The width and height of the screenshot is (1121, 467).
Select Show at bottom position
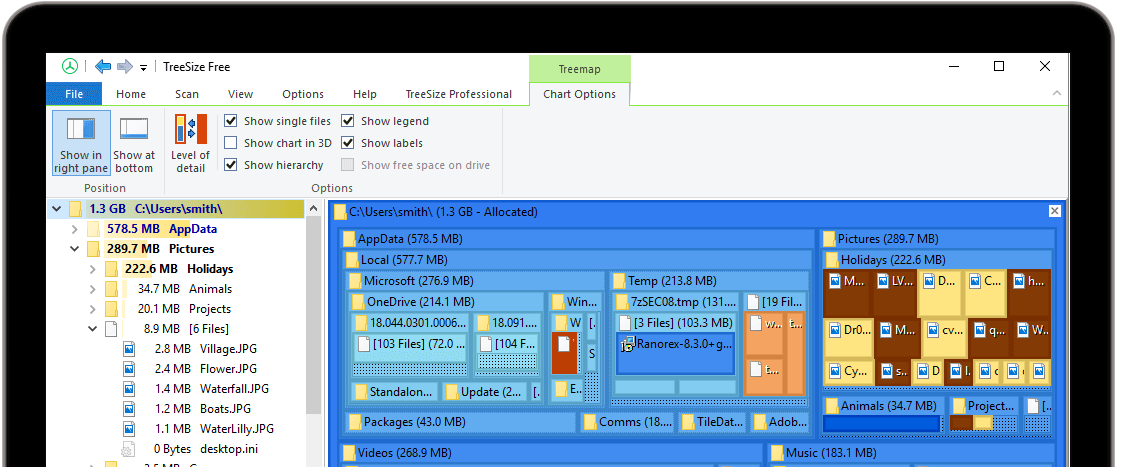(x=134, y=143)
